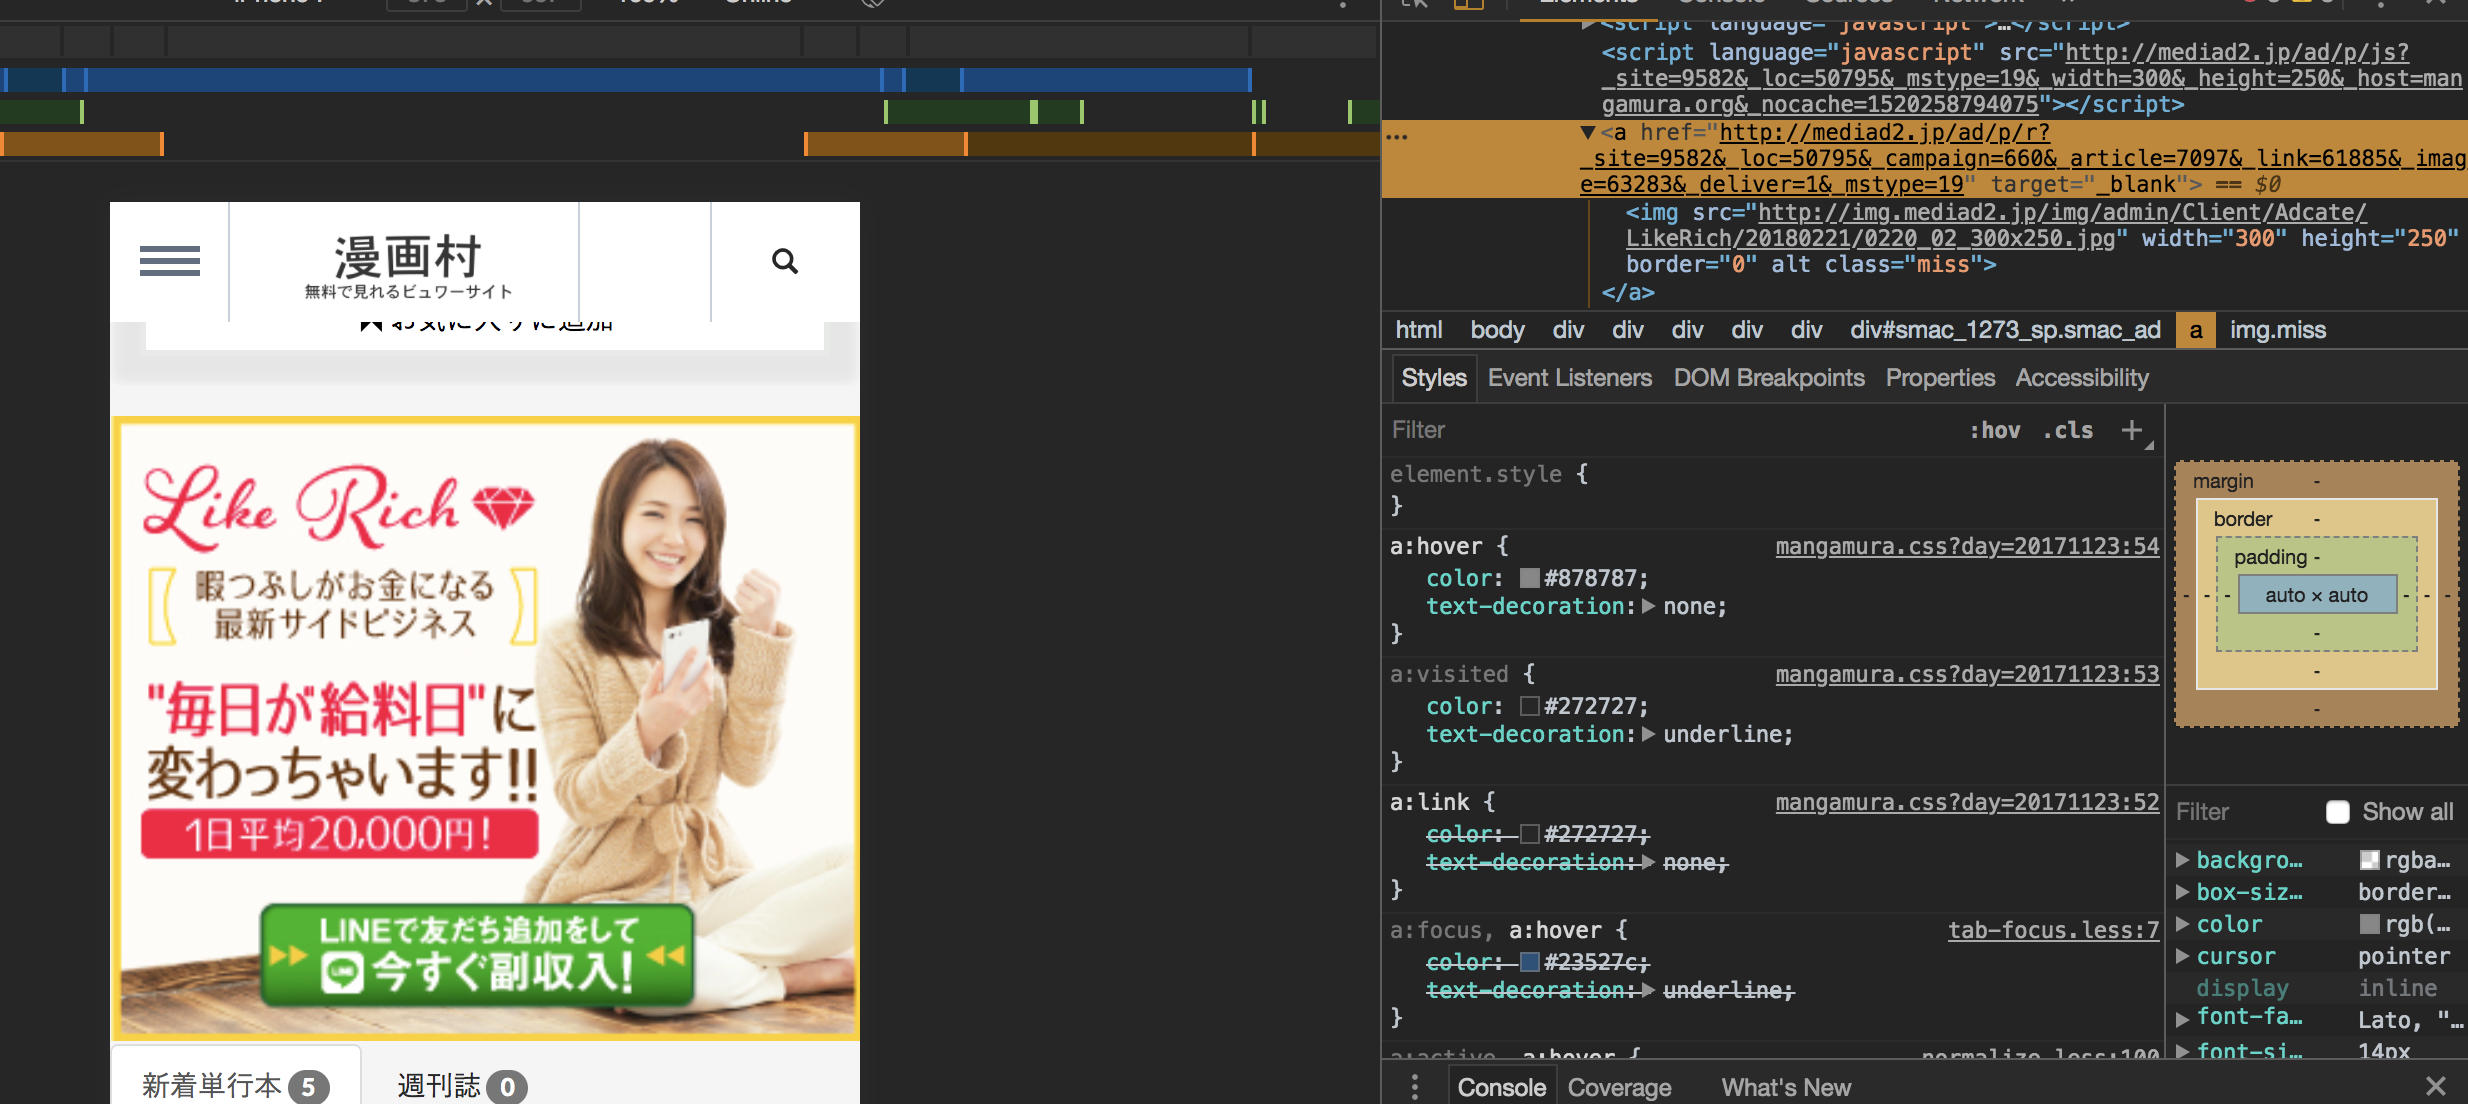Enable the Show all checkbox
Image resolution: width=2468 pixels, height=1104 pixels.
tap(2337, 812)
